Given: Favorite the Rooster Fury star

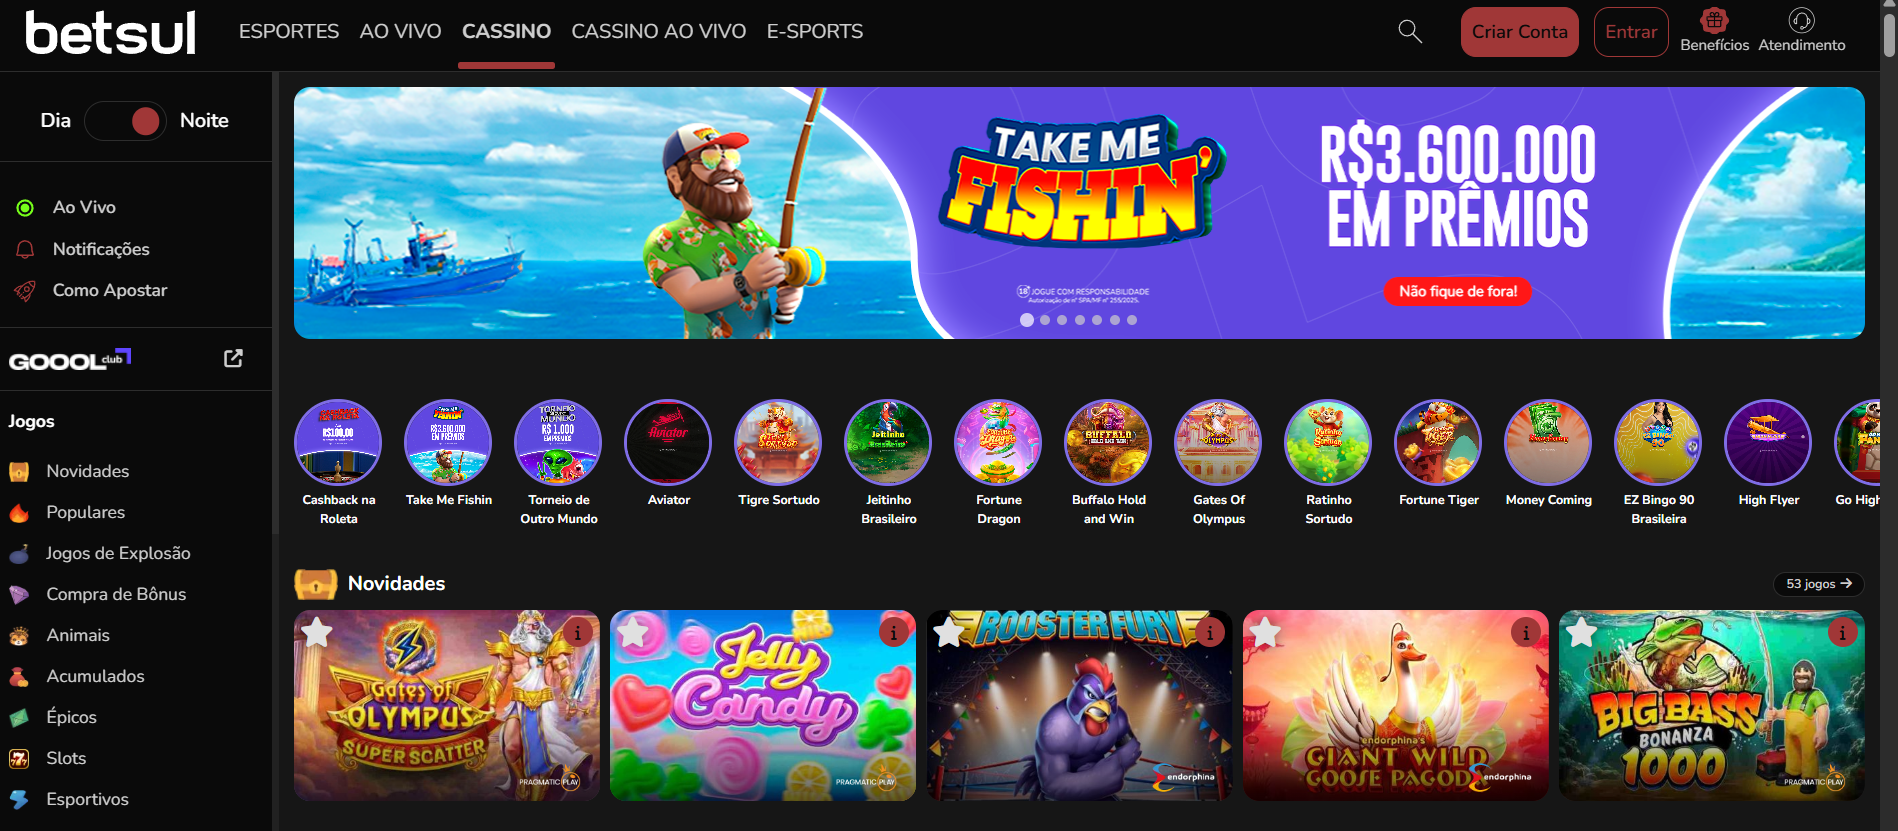Looking at the screenshot, I should click(x=949, y=632).
